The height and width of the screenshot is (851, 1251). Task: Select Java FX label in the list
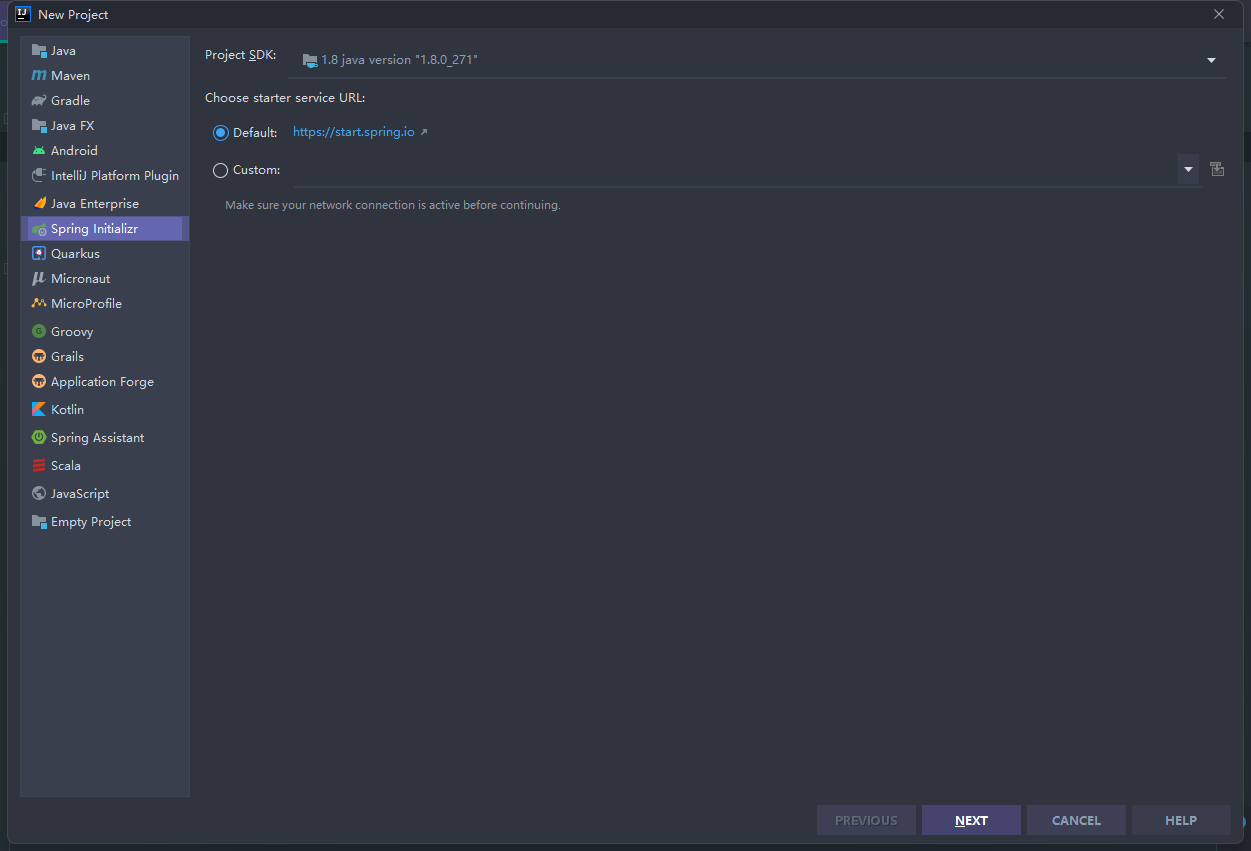(72, 126)
